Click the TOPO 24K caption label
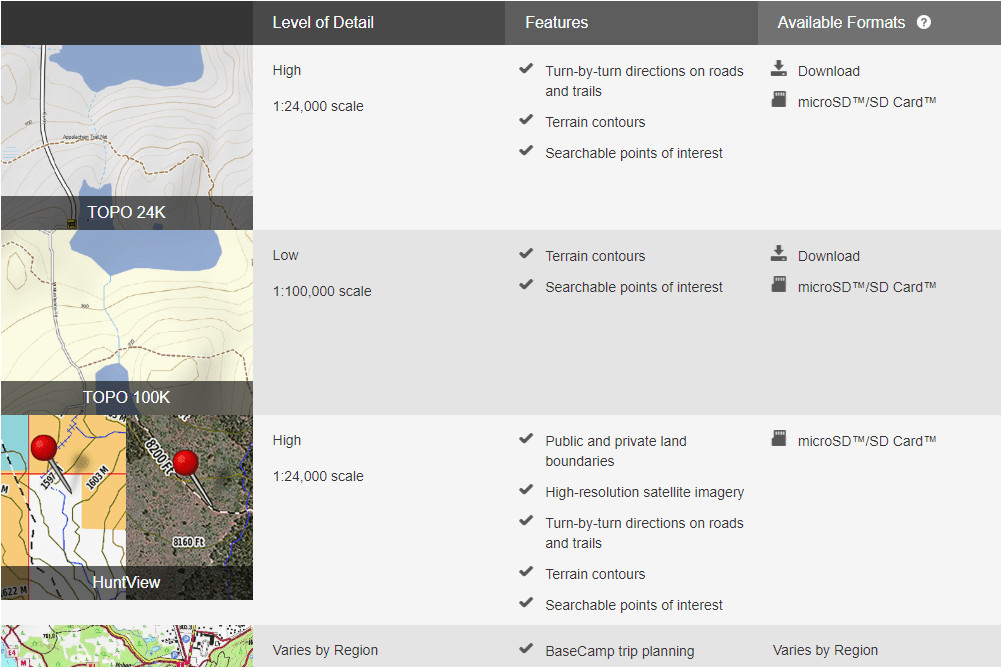1002x668 pixels. (x=127, y=212)
